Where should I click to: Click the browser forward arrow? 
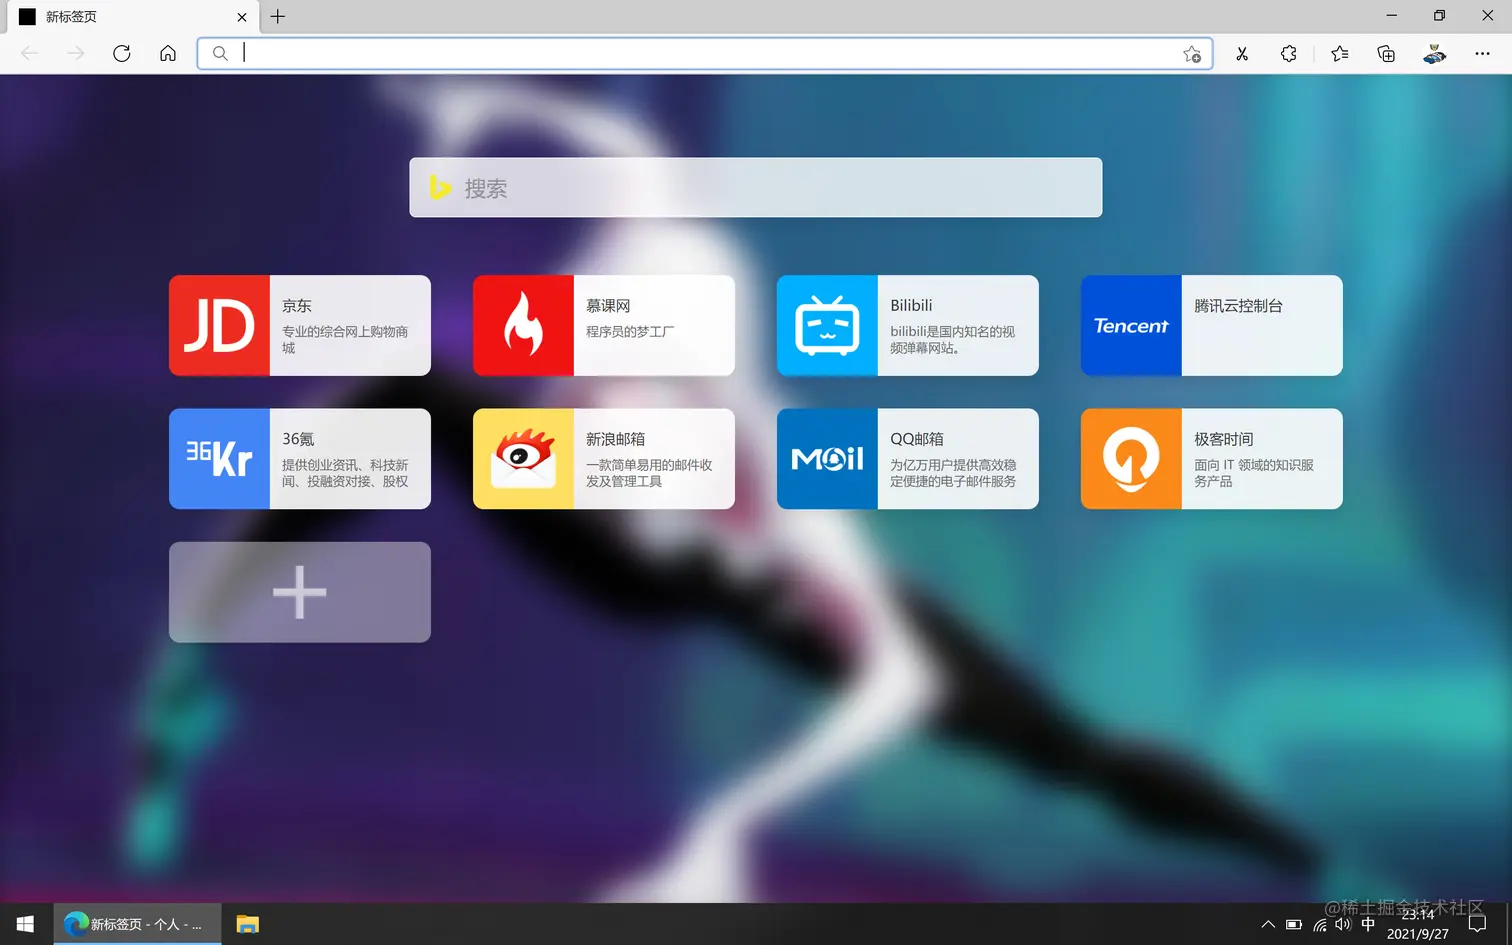click(76, 53)
